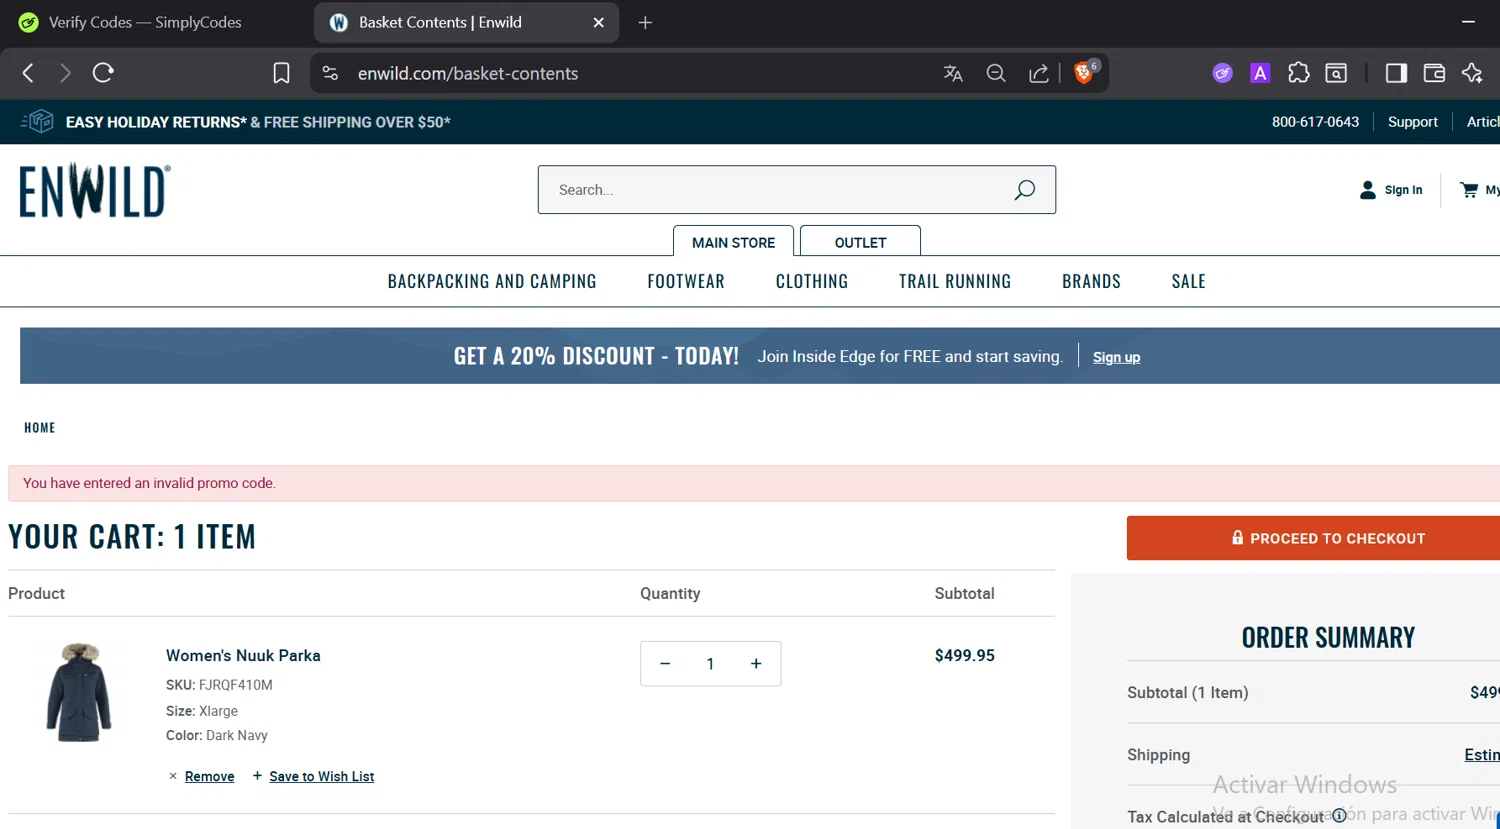Decrease quantity with the minus button
The image size is (1500, 829).
665,664
